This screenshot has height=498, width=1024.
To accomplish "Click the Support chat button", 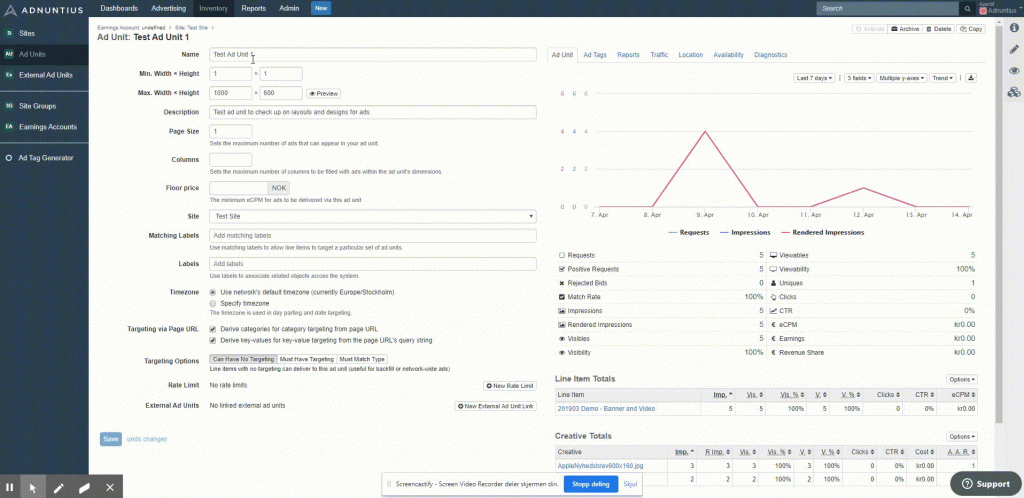I will [985, 484].
